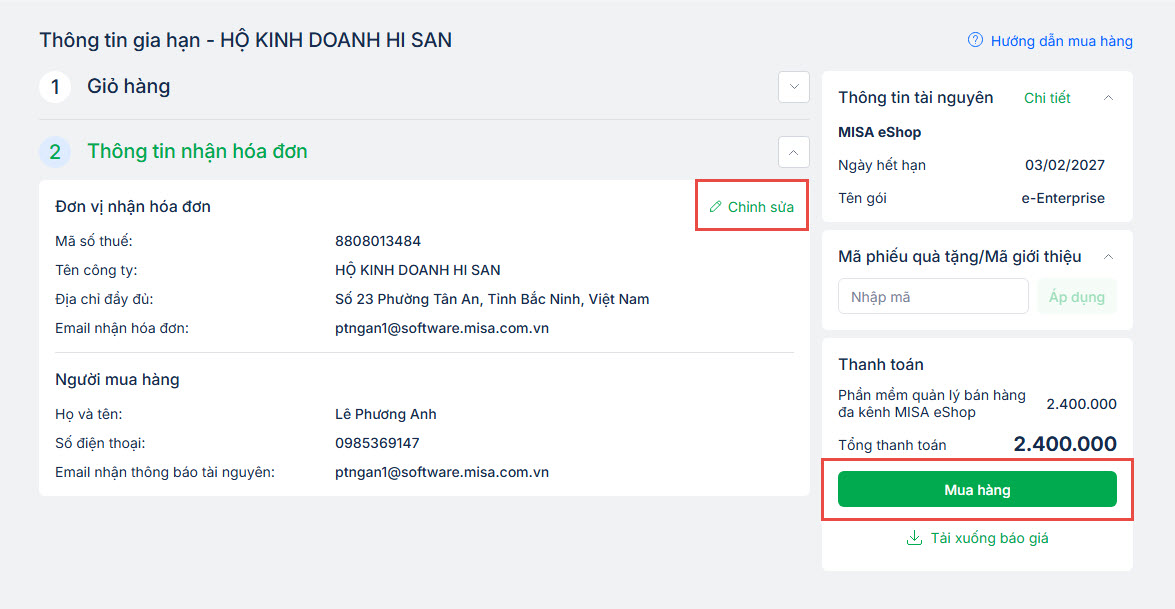Click the Áp dụng voucher button

click(1076, 297)
